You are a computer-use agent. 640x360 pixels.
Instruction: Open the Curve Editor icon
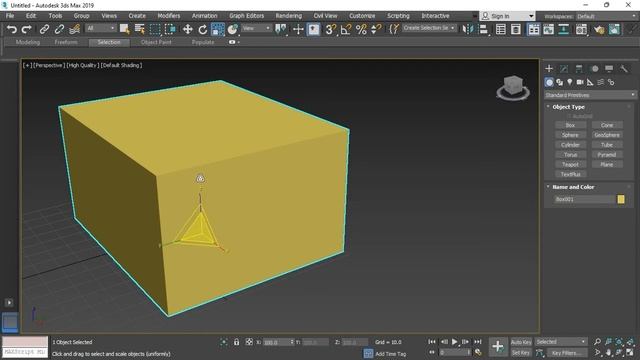coord(549,29)
